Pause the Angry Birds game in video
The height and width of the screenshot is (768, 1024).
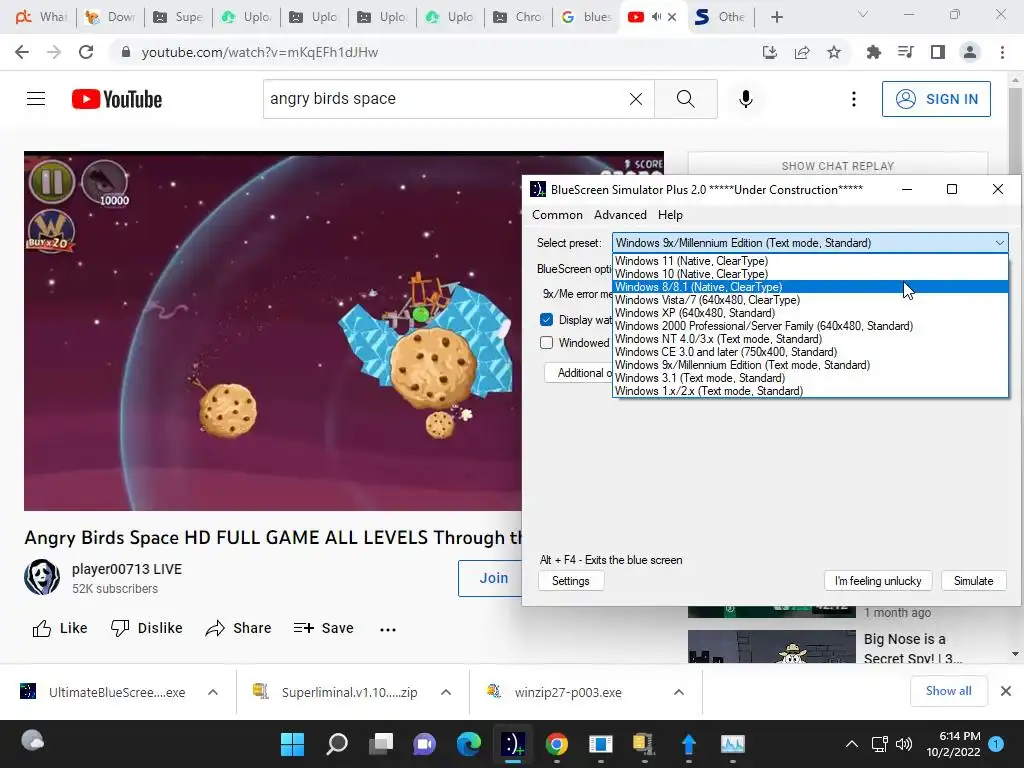point(52,181)
